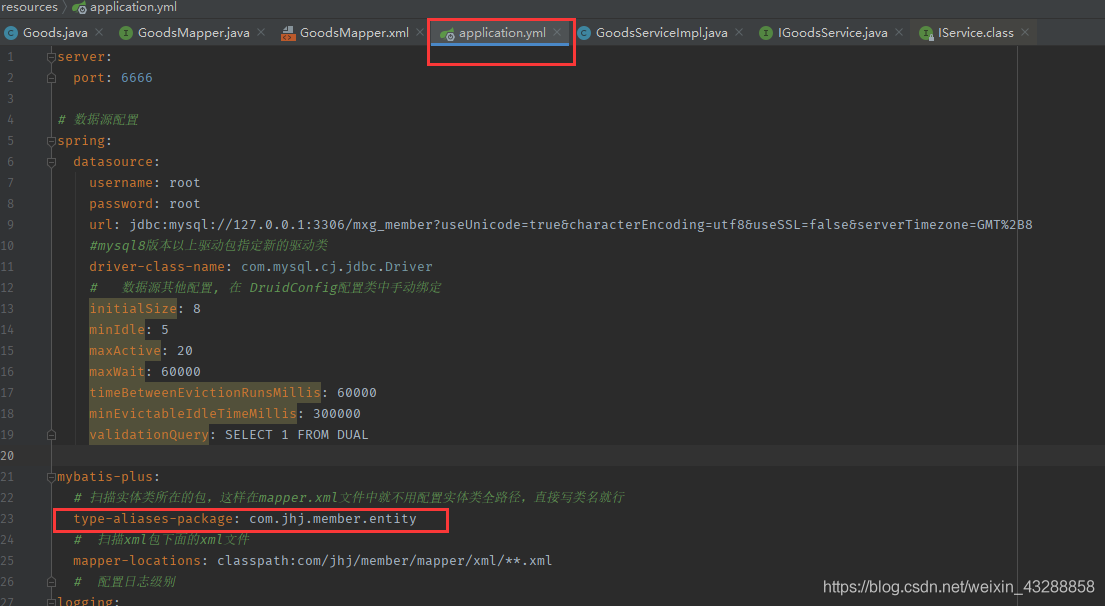The image size is (1105, 606).
Task: Click the type-aliases-package key text
Action: [x=153, y=519]
